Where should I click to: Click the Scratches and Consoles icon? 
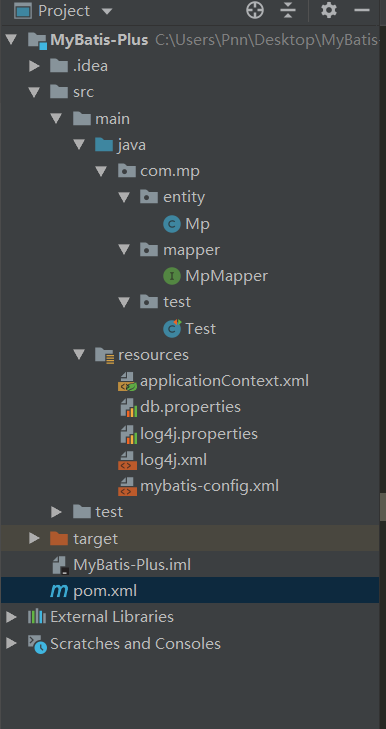37,644
